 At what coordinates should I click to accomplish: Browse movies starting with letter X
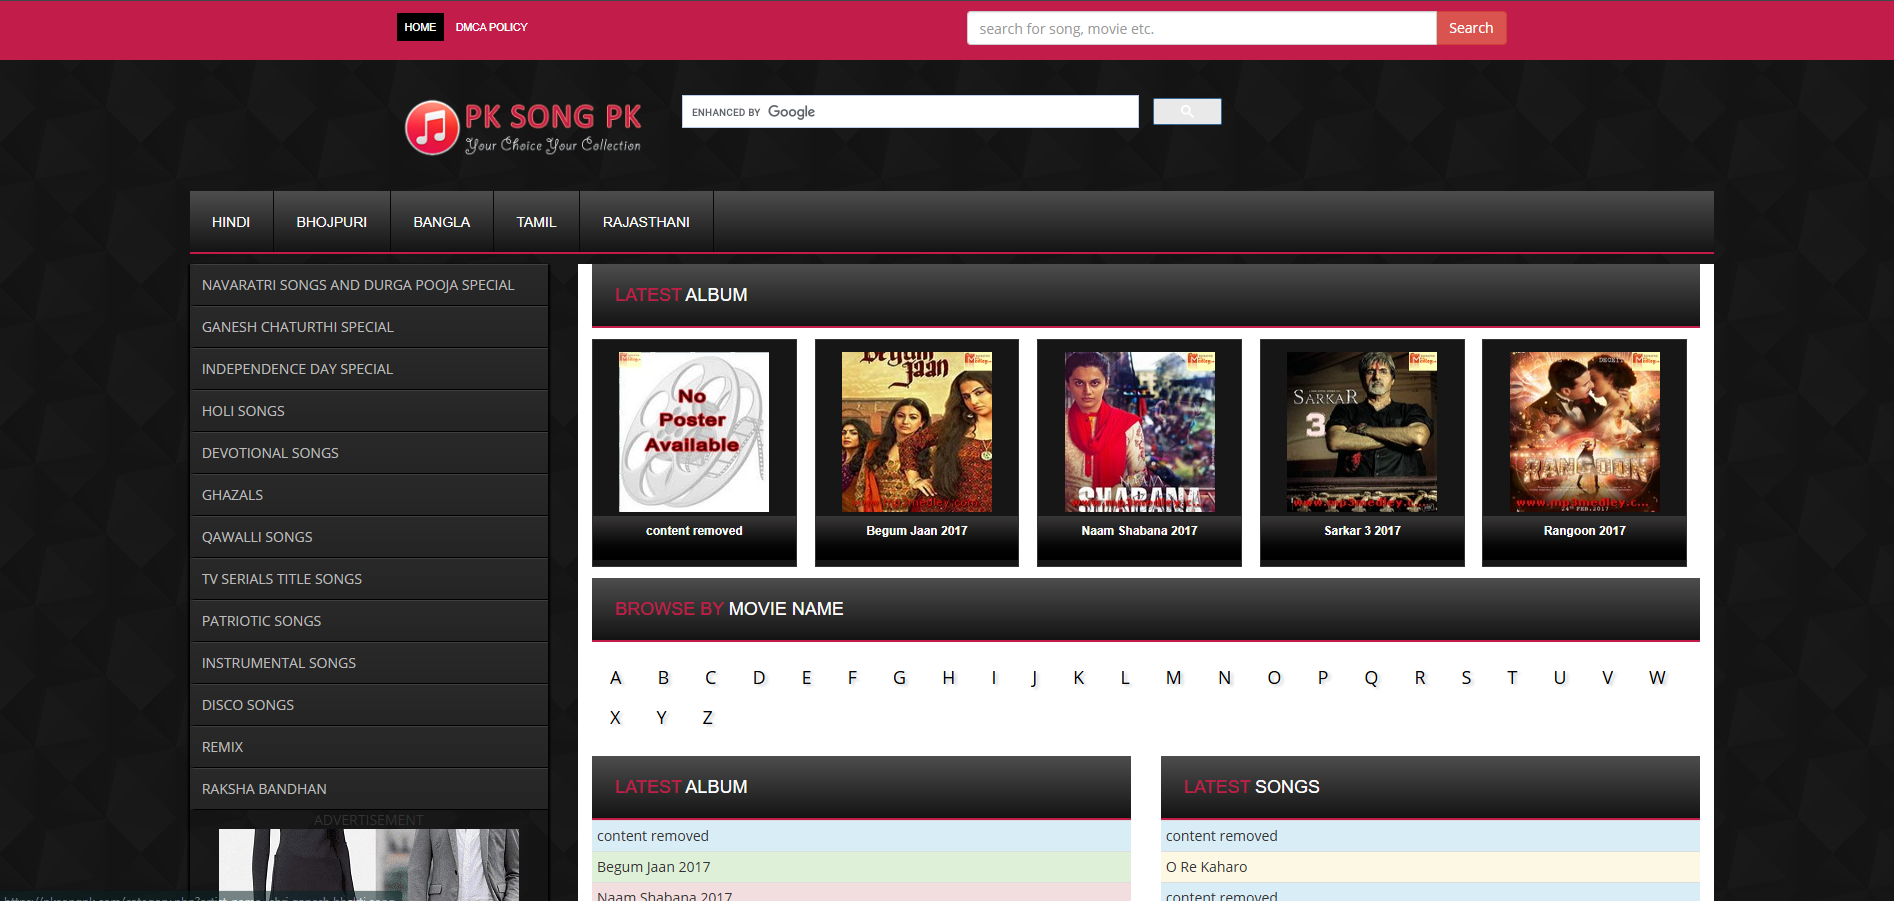tap(615, 718)
